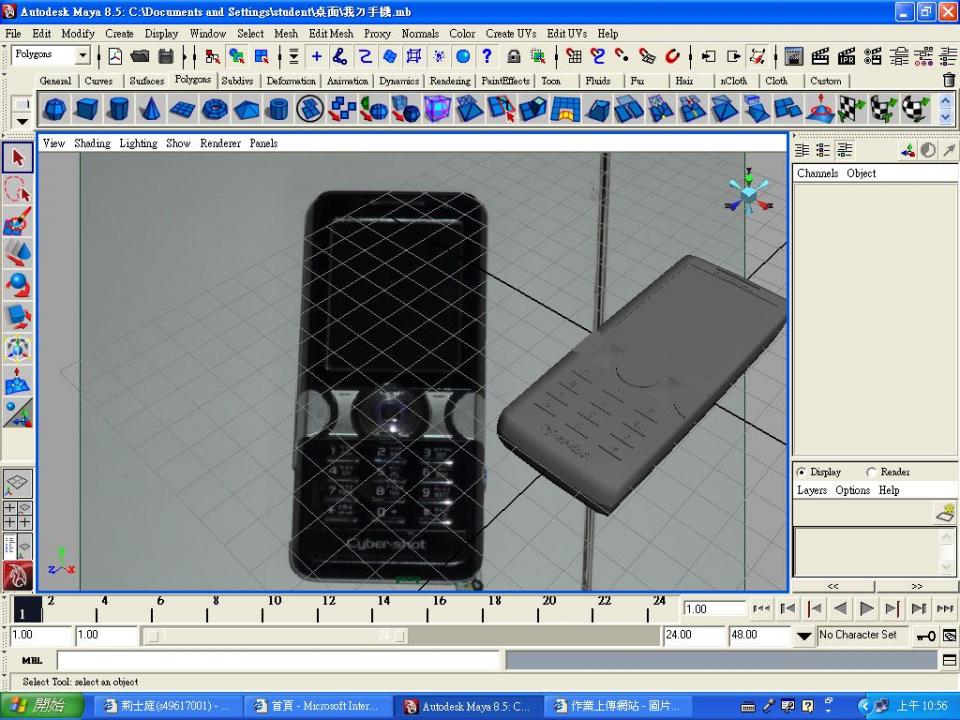Activate the Rotate tool

click(x=18, y=284)
